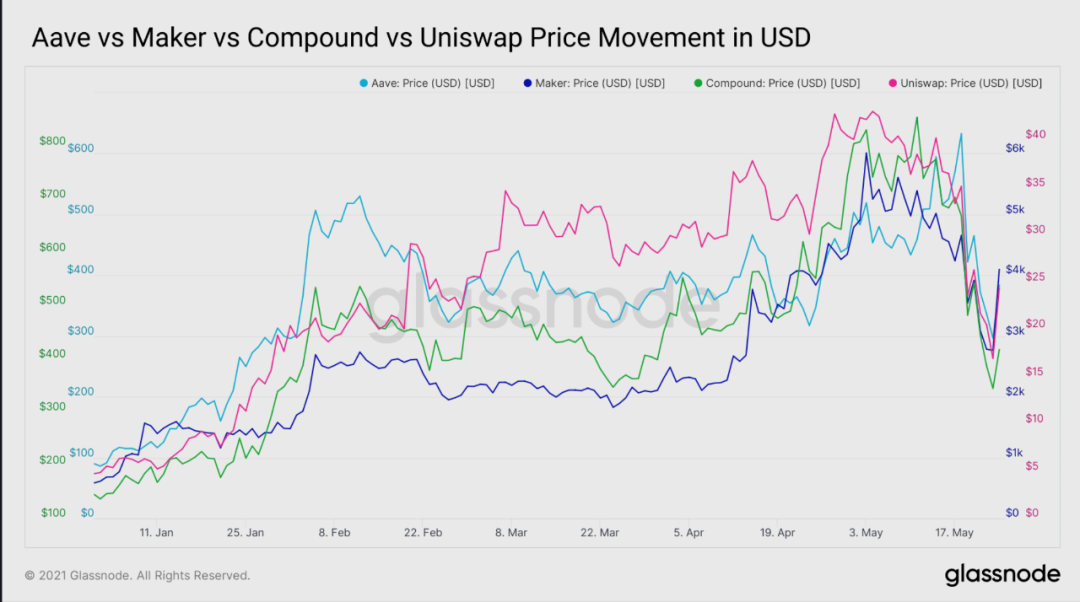Click the 11. Jan date axis label
Image resolution: width=1080 pixels, height=602 pixels.
click(156, 532)
